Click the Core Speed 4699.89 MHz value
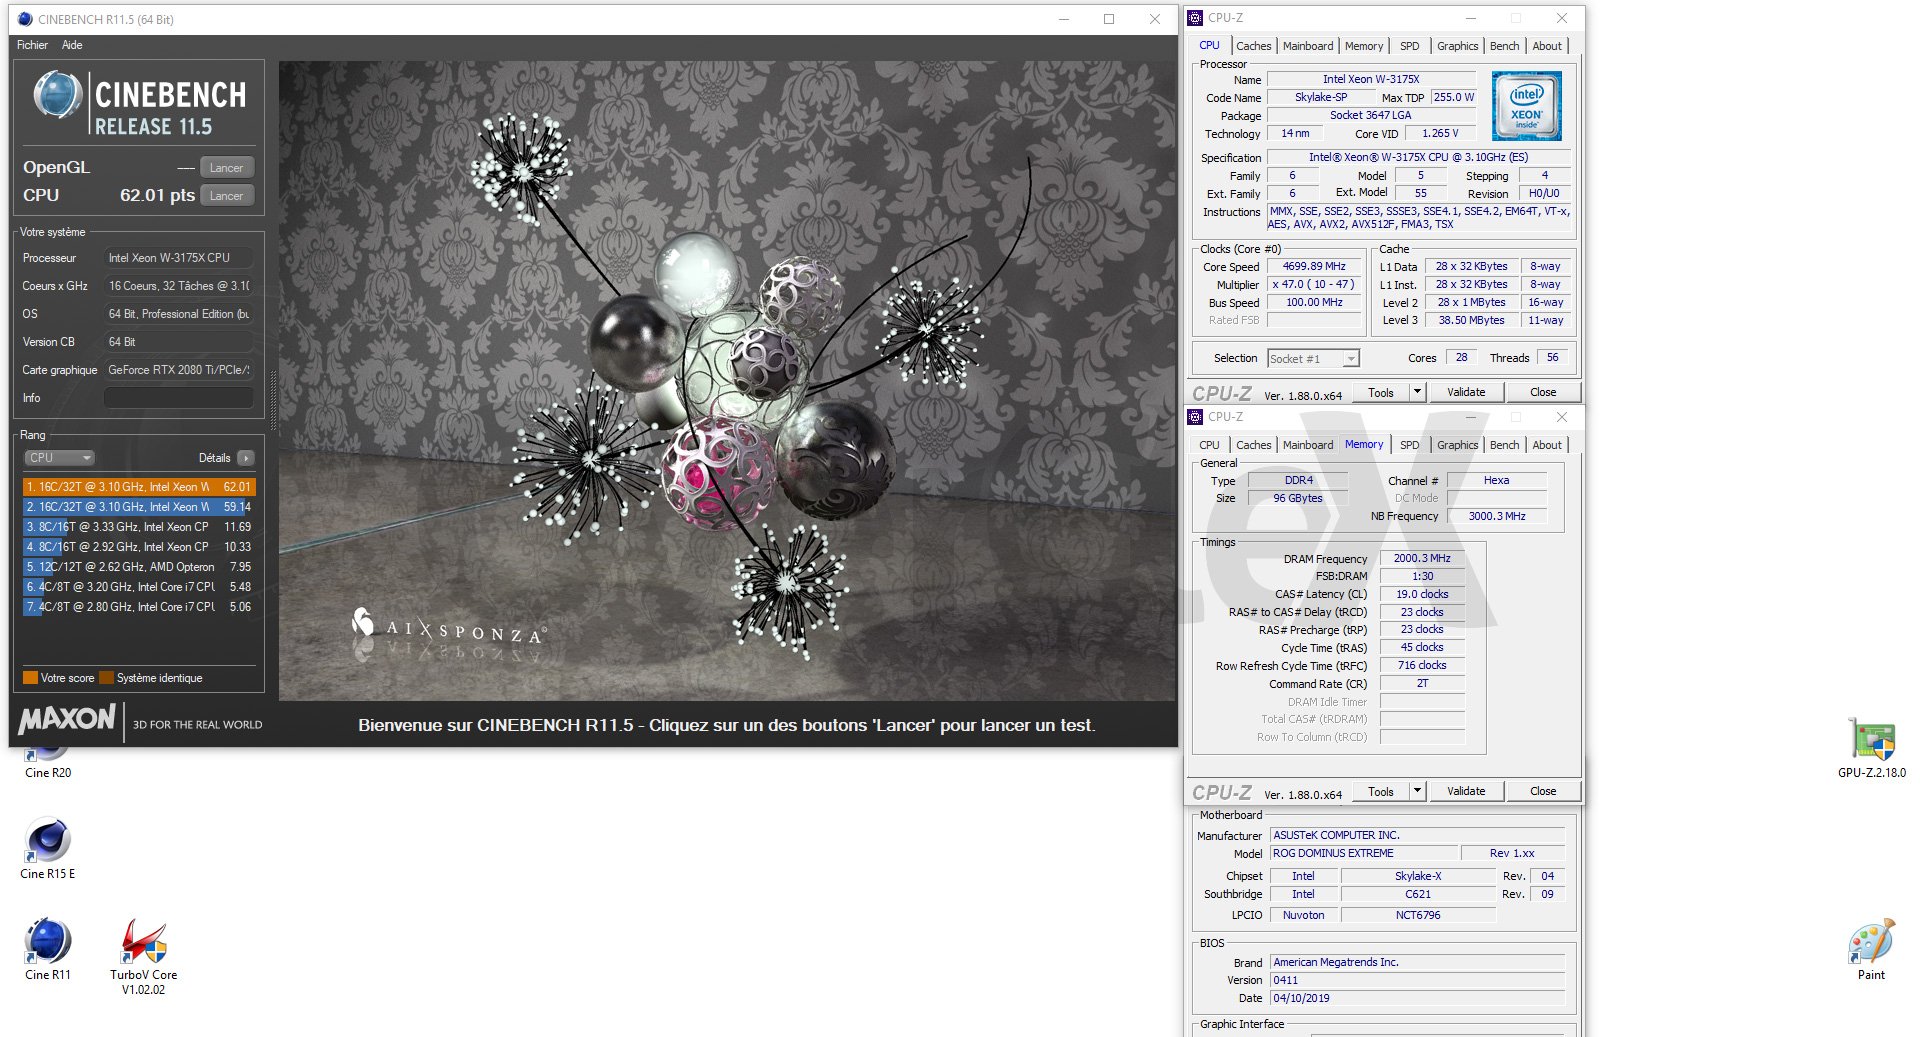This screenshot has width=1920, height=1037. pyautogui.click(x=1314, y=267)
